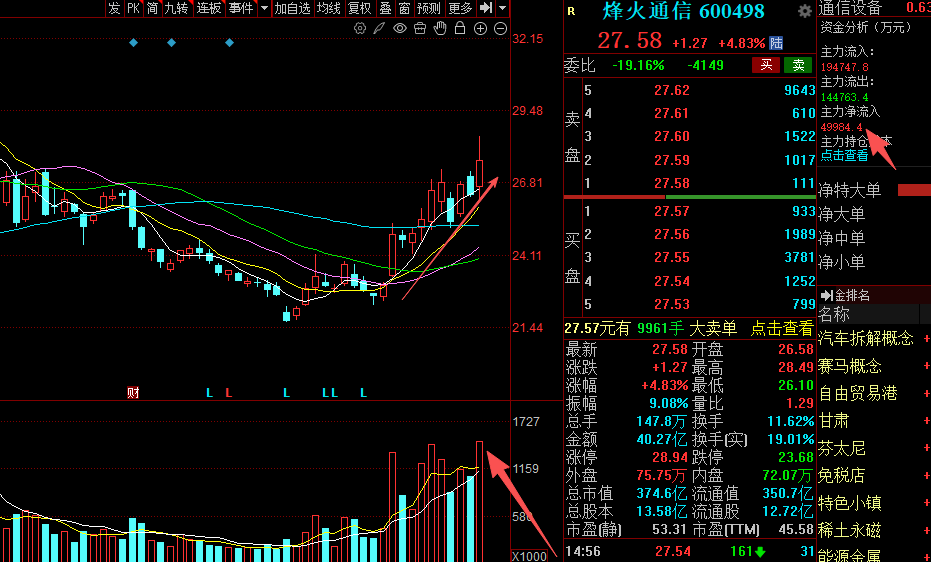This screenshot has height=562, width=931.
Task: Click the sell 5 price 27.62
Action: tap(672, 90)
